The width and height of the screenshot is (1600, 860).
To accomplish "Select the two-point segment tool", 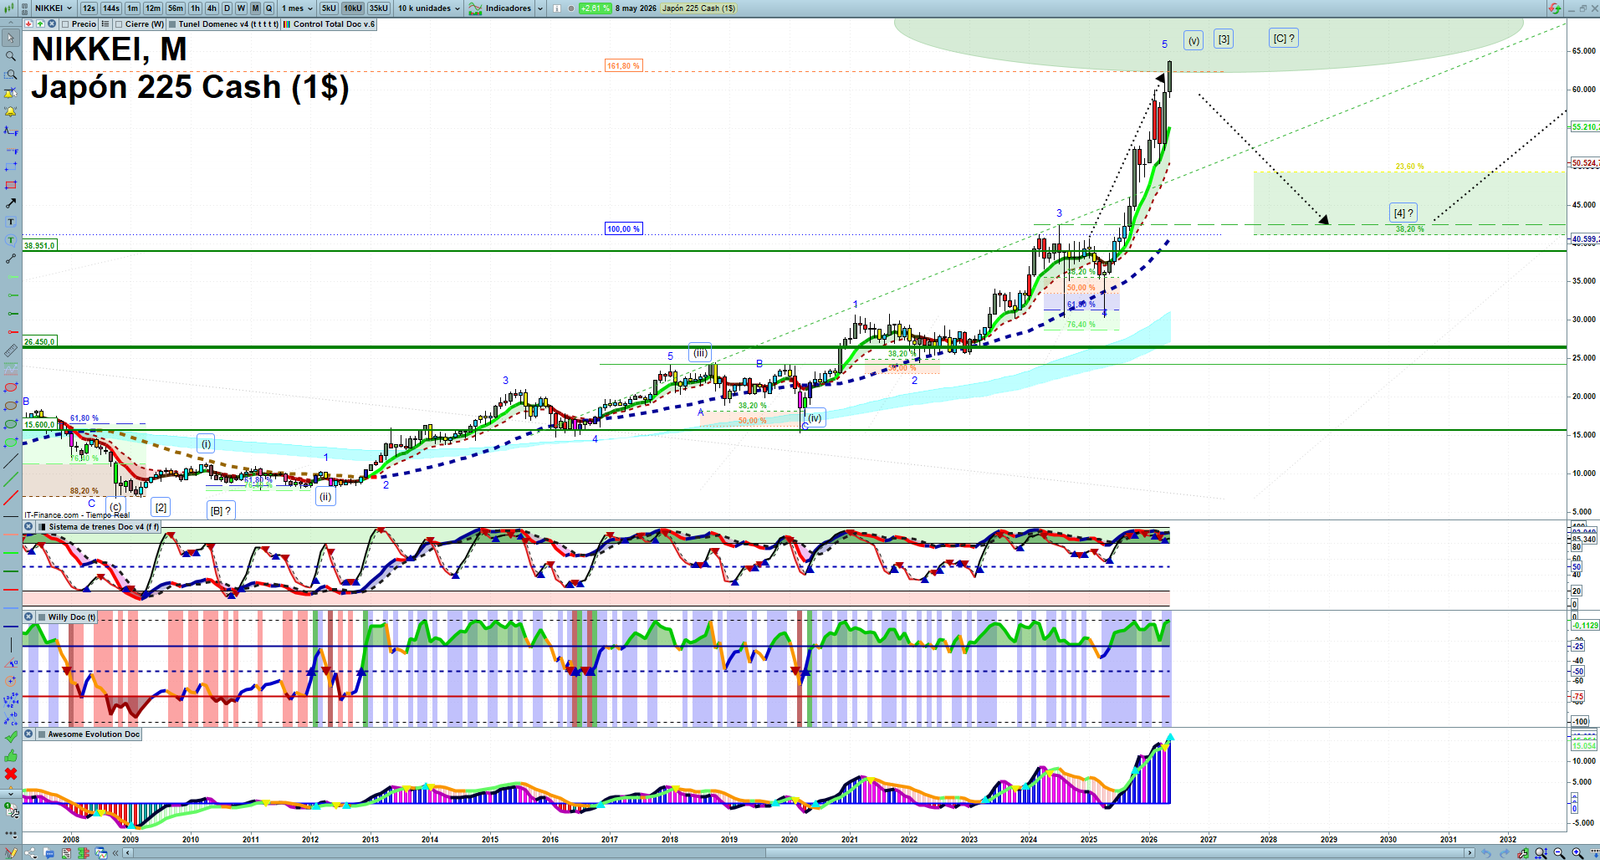I will coord(11,259).
